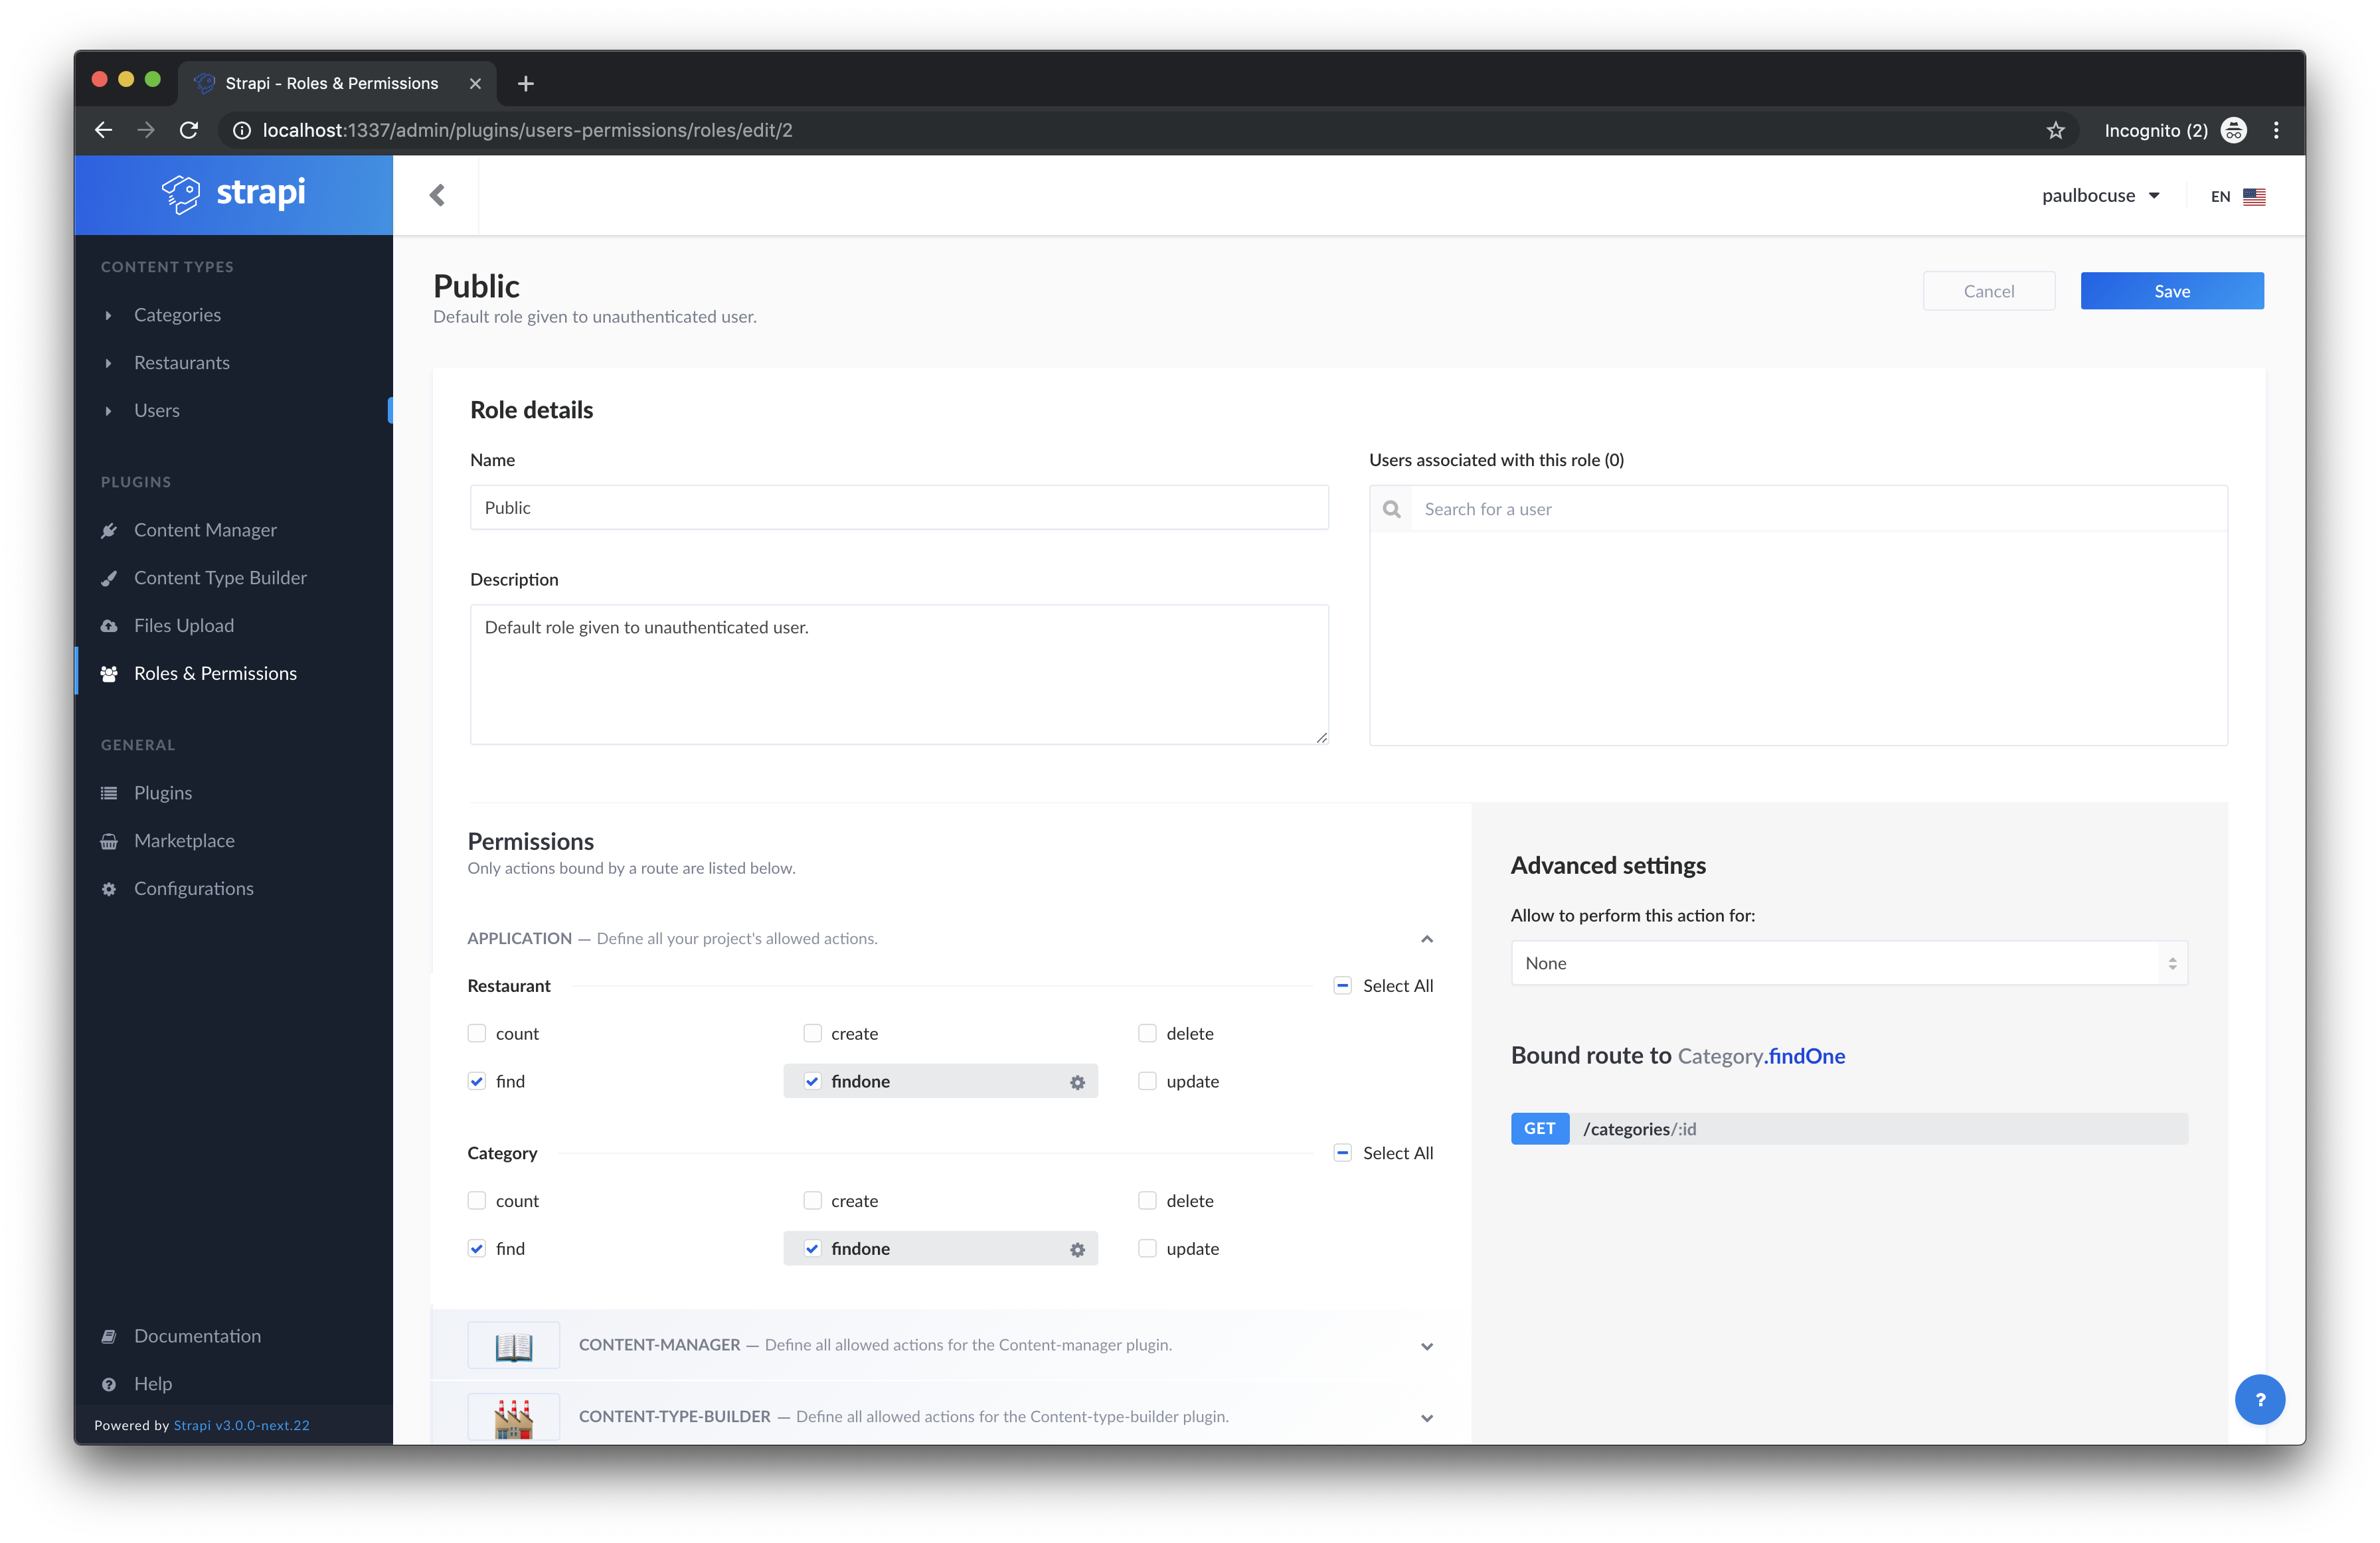Open Content Type Builder in sidebar
This screenshot has width=2380, height=1543.
220,578
